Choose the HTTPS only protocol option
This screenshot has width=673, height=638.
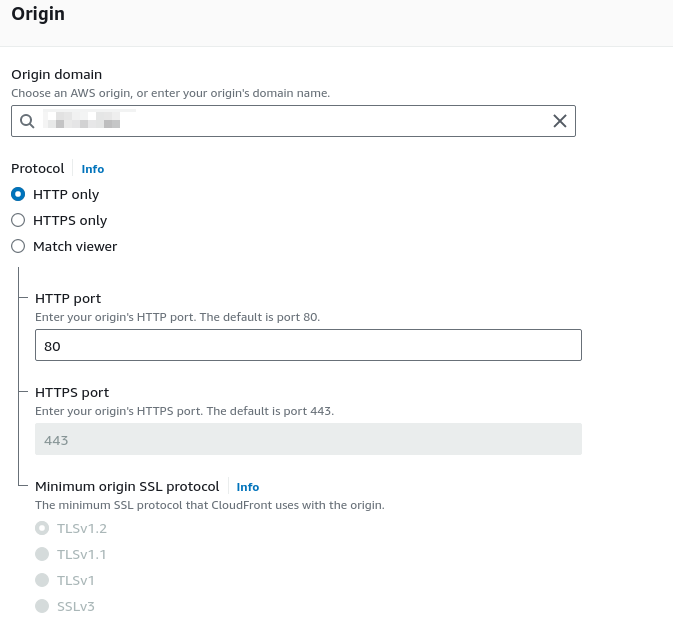(18, 220)
